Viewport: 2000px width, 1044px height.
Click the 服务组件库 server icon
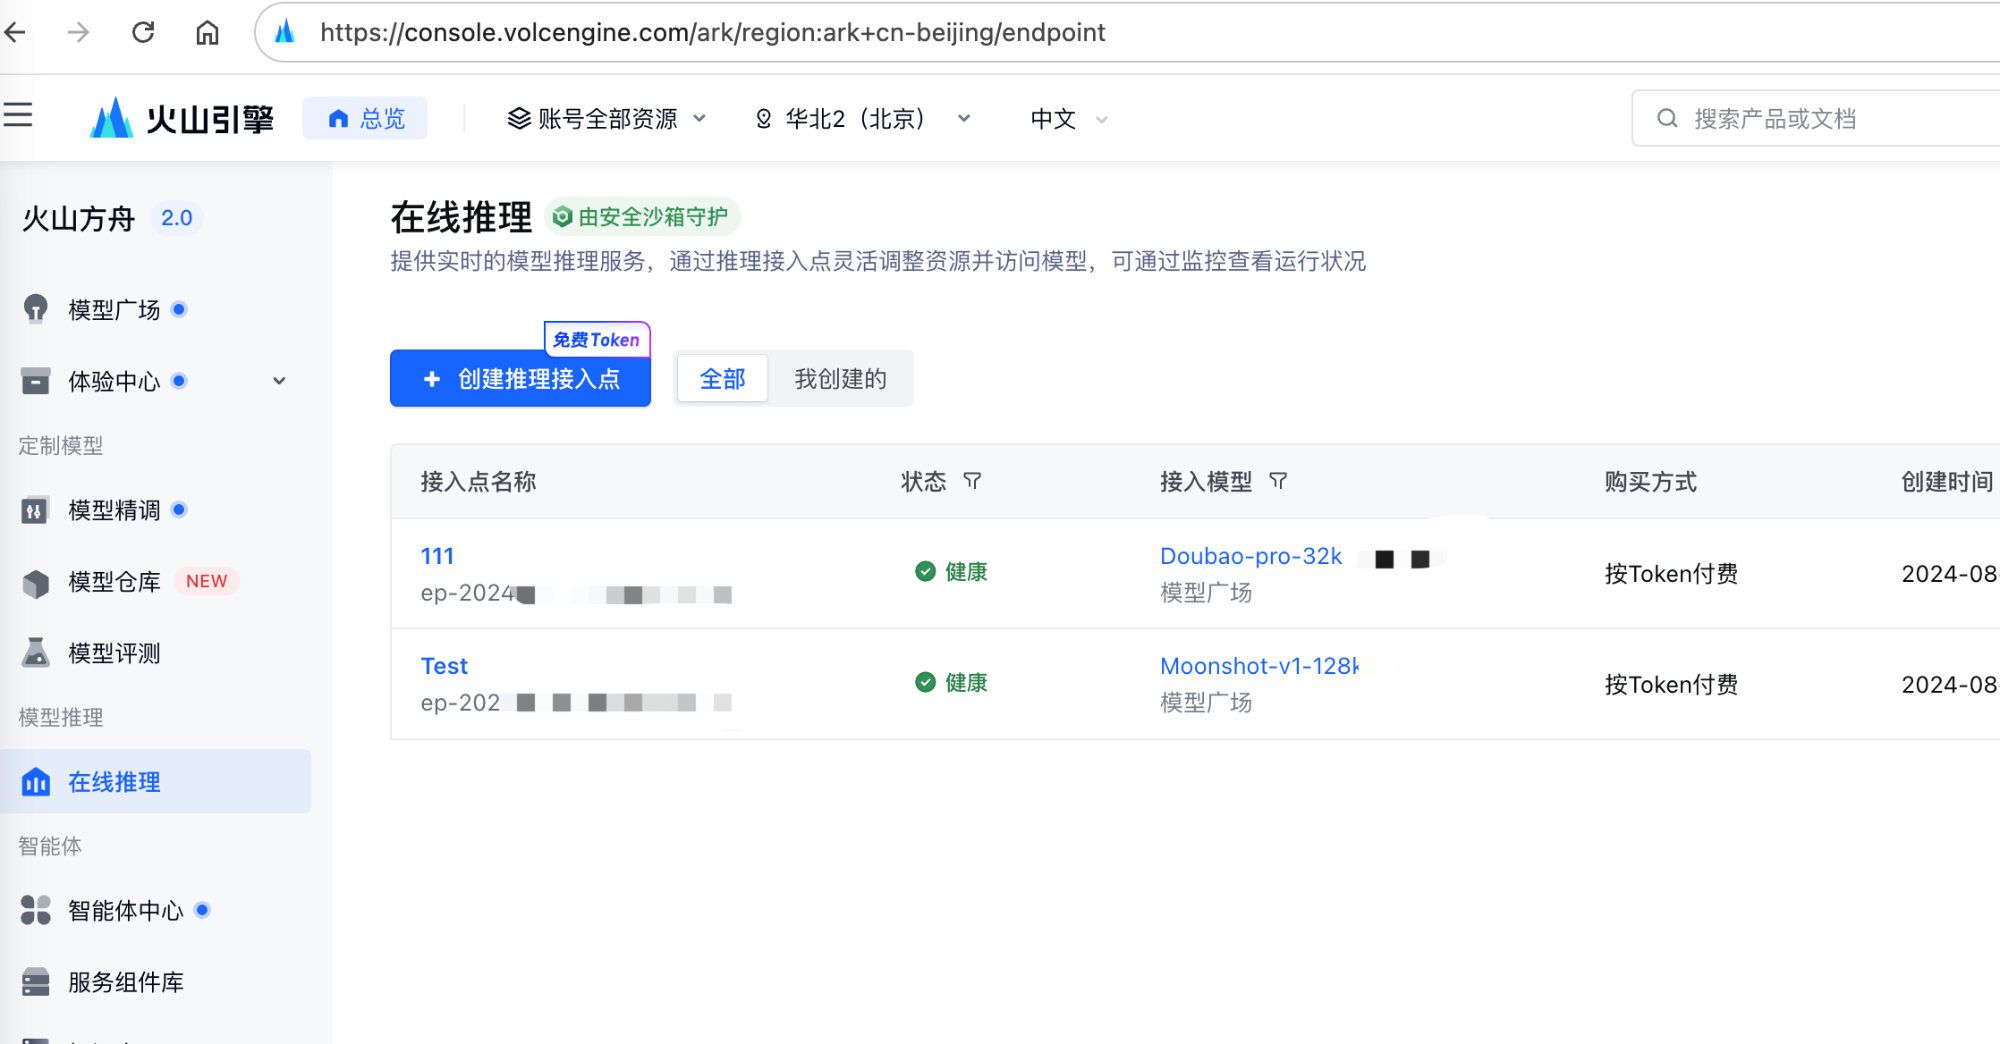(36, 982)
